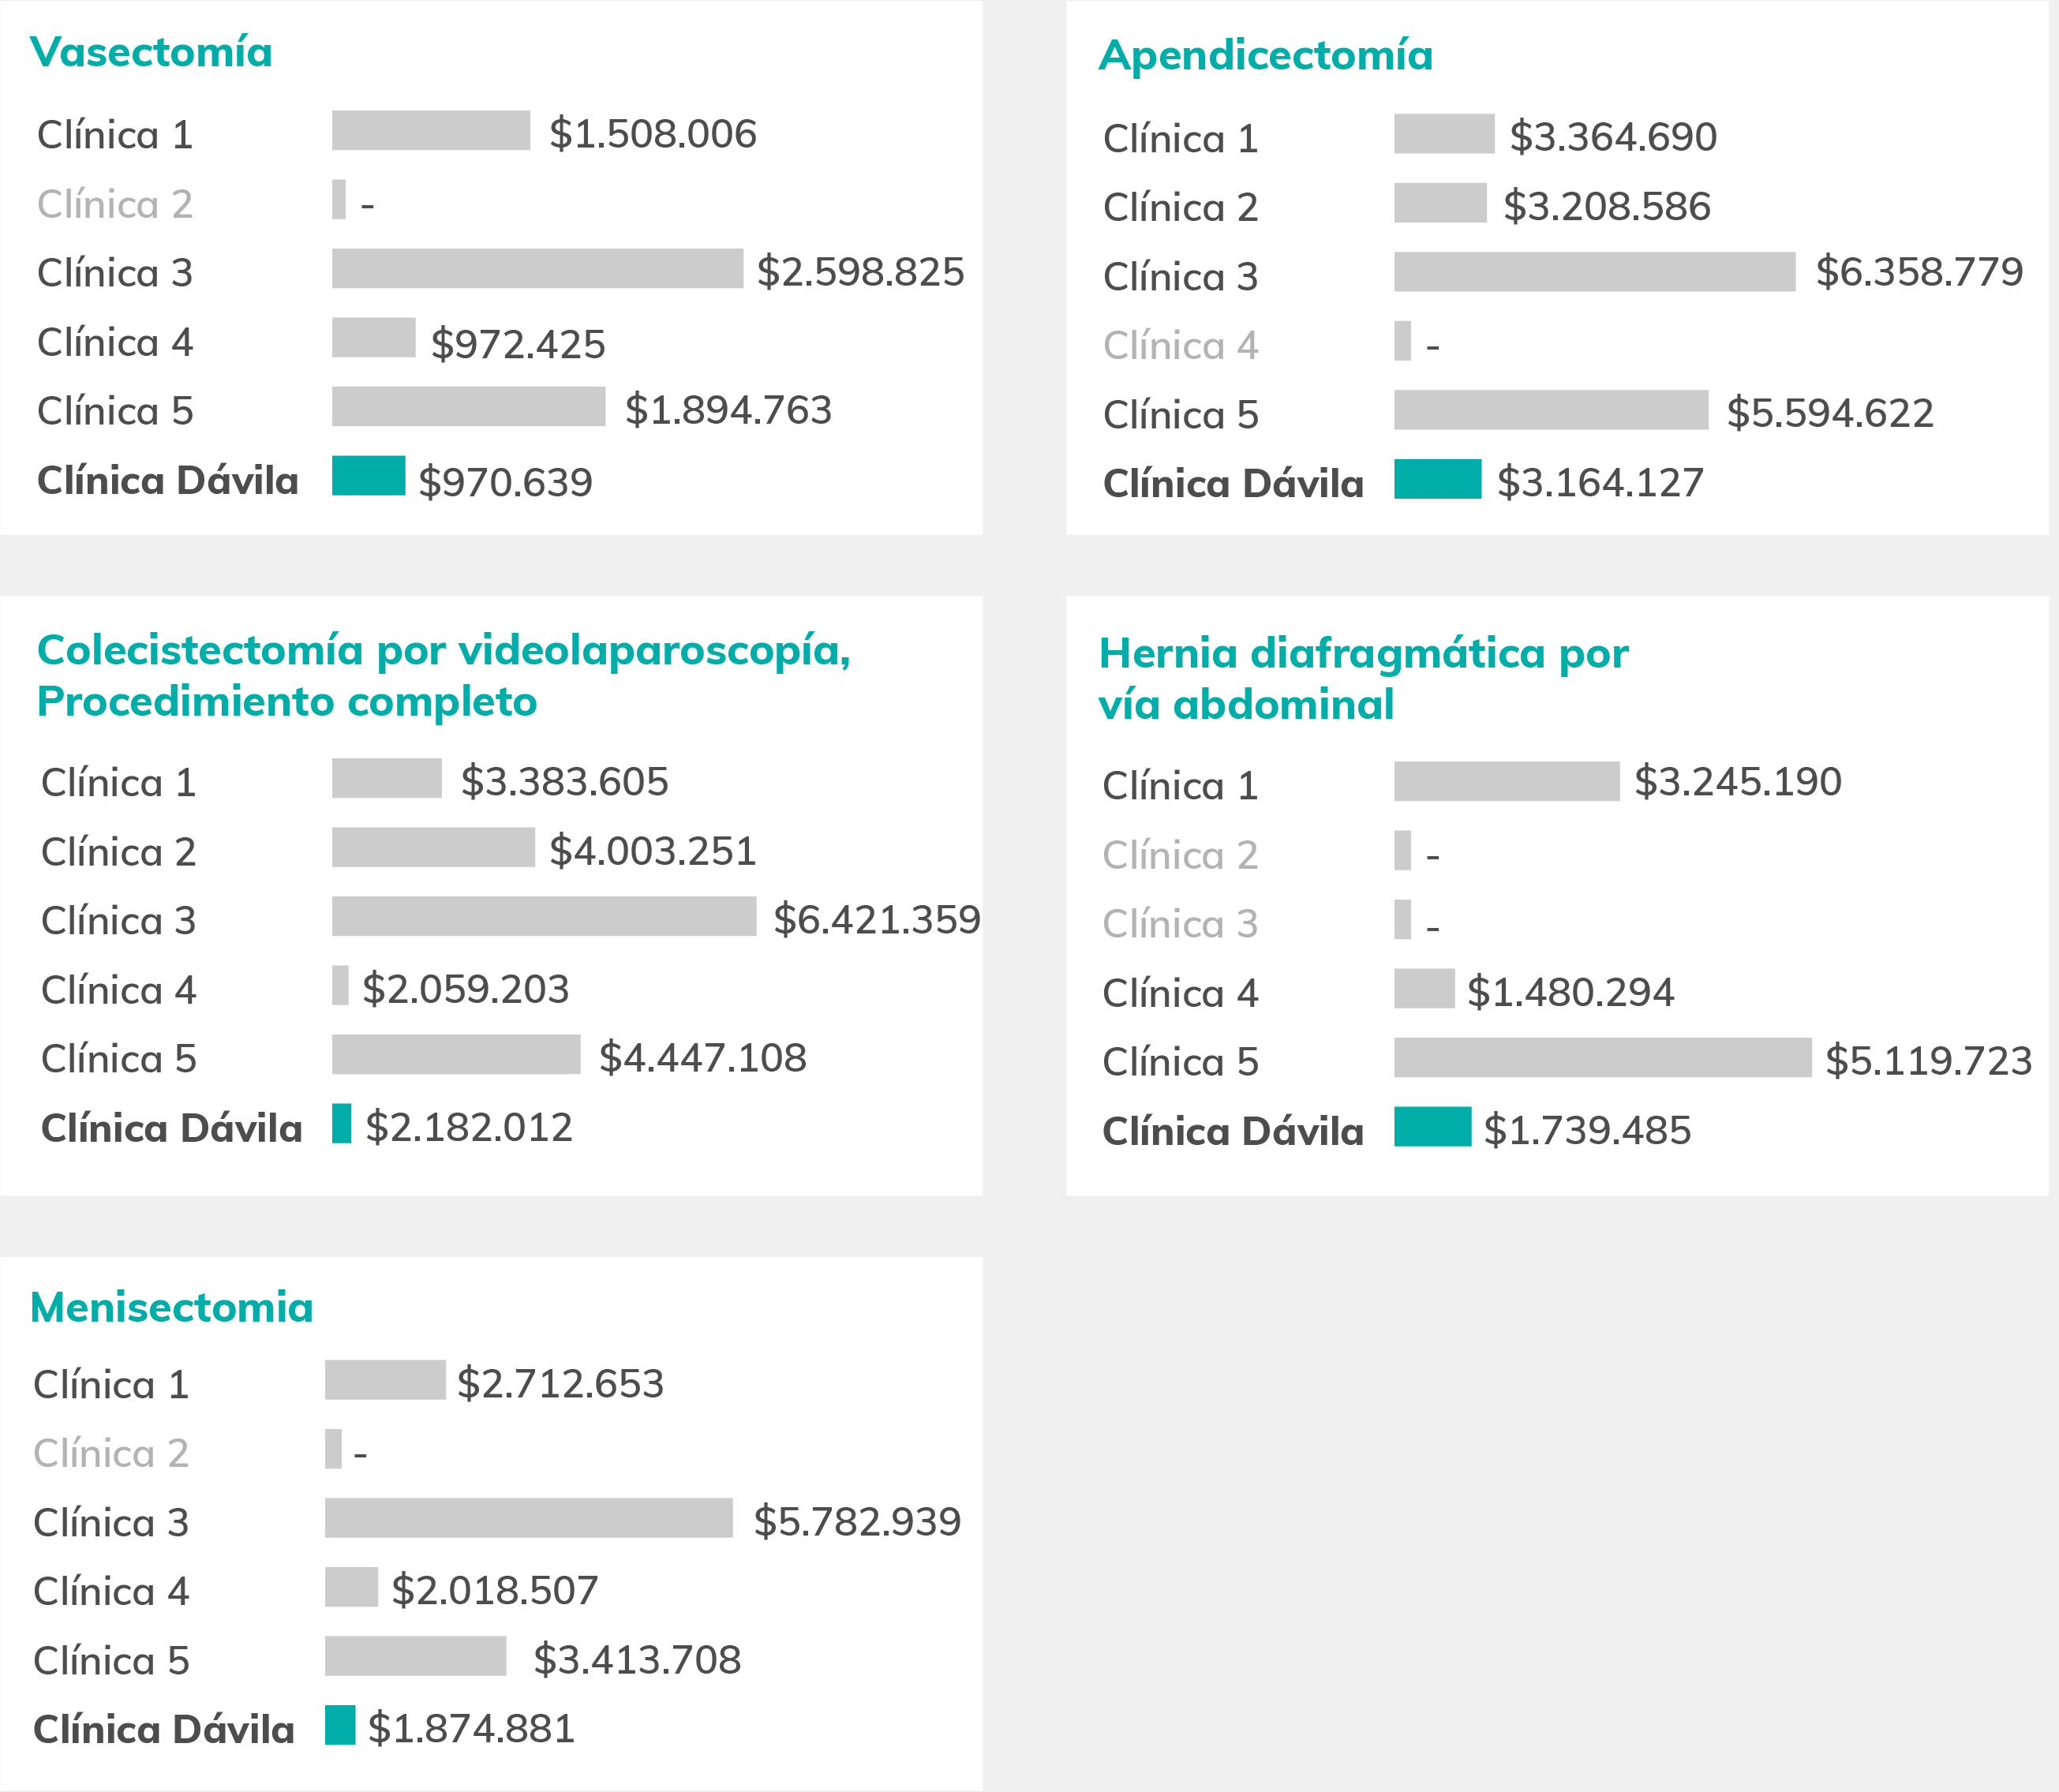Click the gray bar beside $3.413.708

click(416, 1656)
